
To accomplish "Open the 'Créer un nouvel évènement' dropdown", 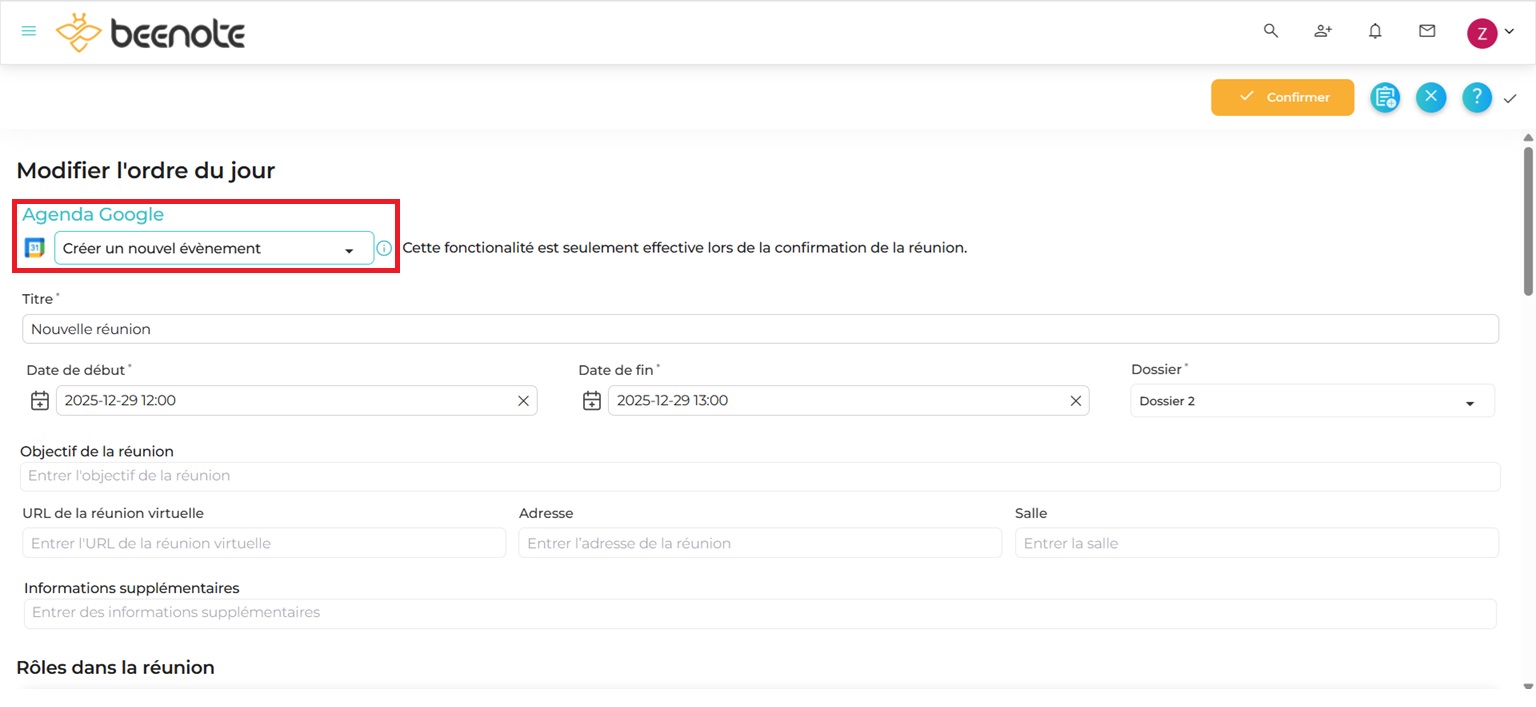I will pyautogui.click(x=212, y=247).
